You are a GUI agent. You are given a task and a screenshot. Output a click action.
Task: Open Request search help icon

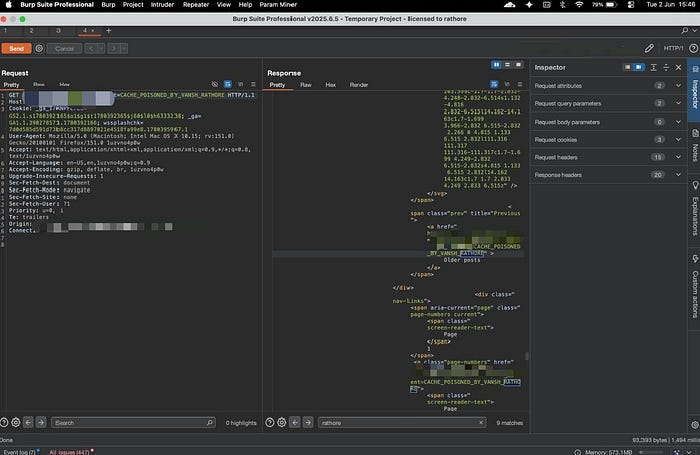4,422
